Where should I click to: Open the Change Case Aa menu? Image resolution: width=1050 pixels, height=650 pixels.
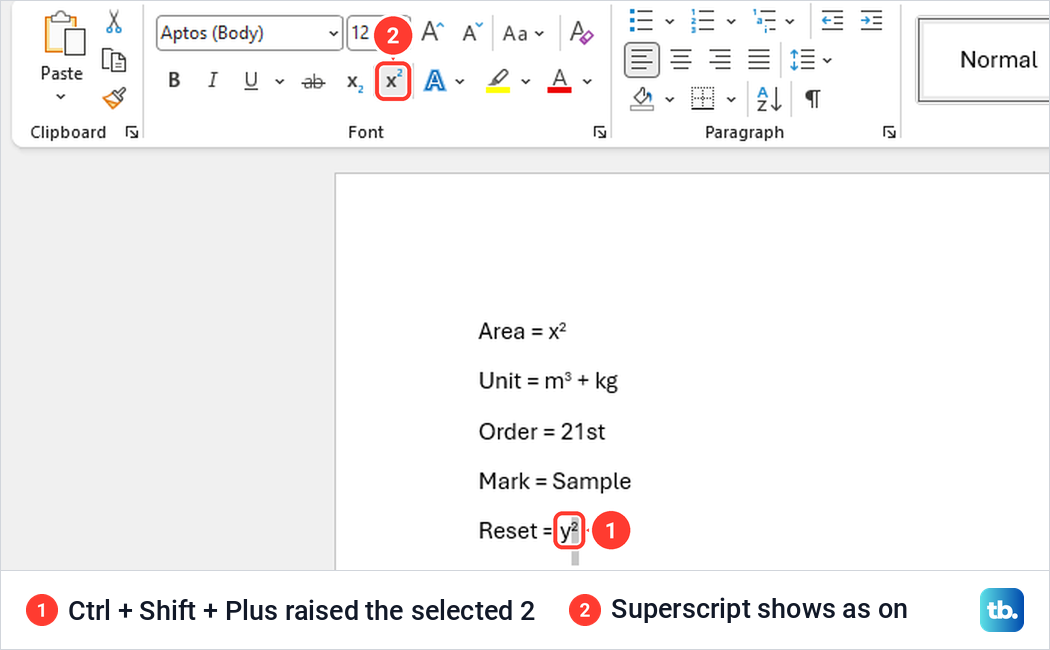coord(523,33)
